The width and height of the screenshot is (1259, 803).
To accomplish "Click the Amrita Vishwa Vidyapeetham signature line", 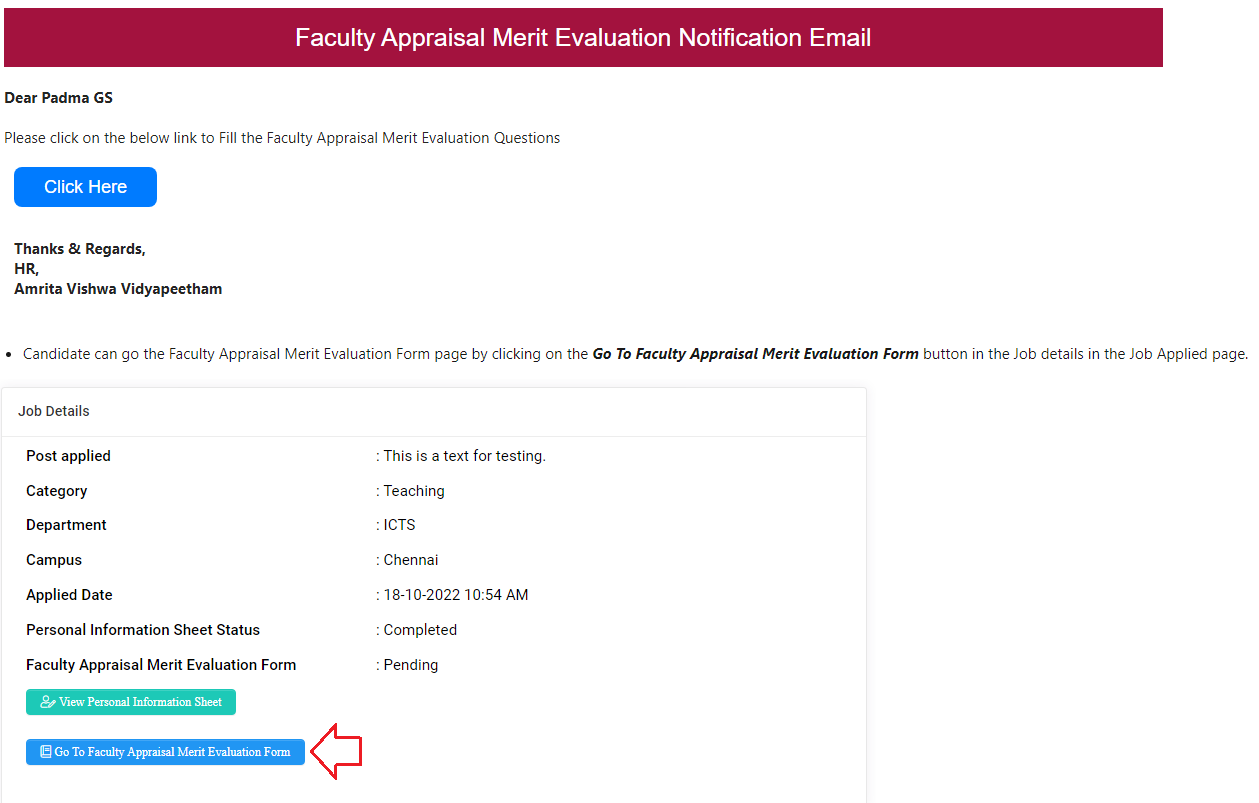I will point(118,289).
